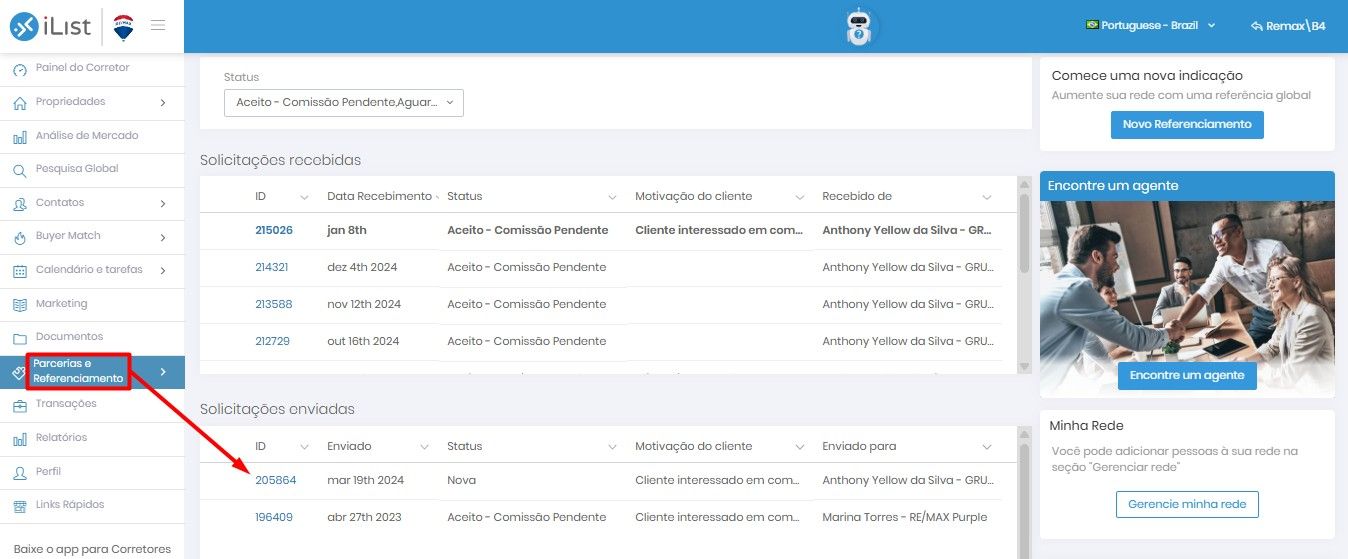1348x559 pixels.
Task: Click the Marketing icon
Action: (x=20, y=304)
